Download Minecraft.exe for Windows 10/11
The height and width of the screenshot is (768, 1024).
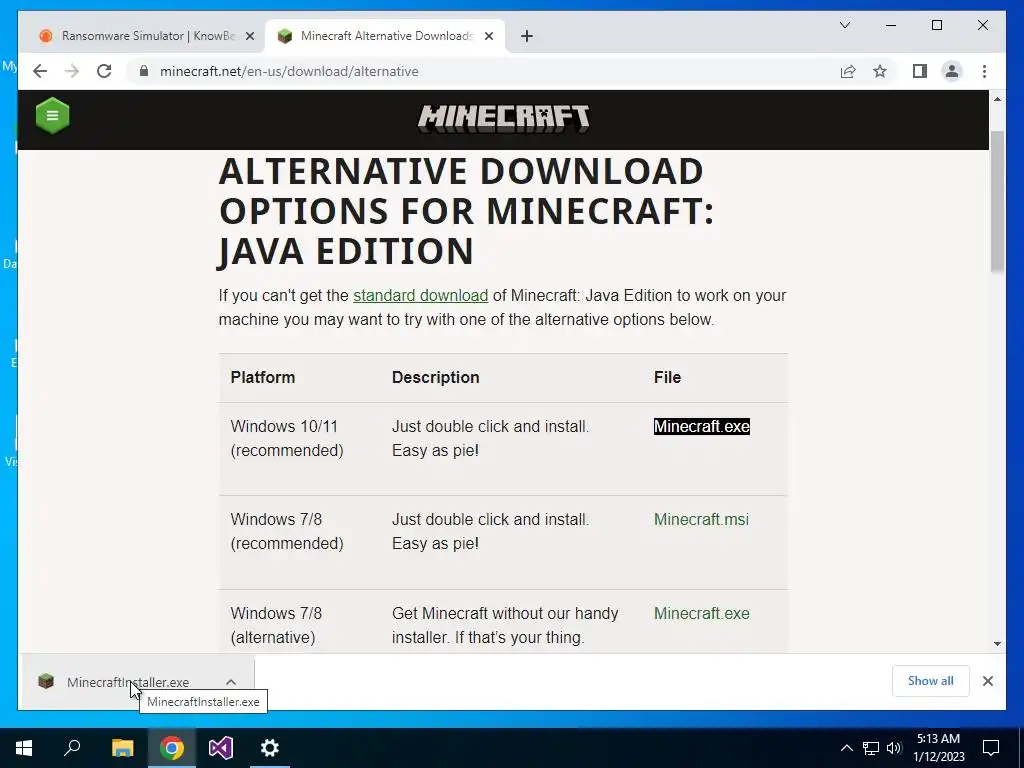tap(701, 426)
